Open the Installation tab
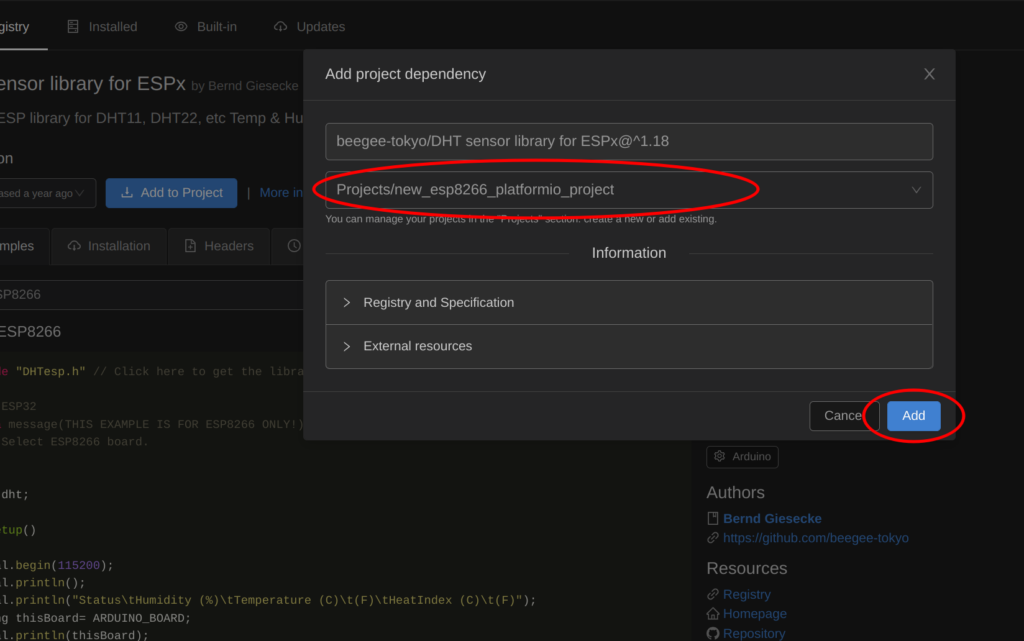The height and width of the screenshot is (641, 1024). [x=109, y=246]
